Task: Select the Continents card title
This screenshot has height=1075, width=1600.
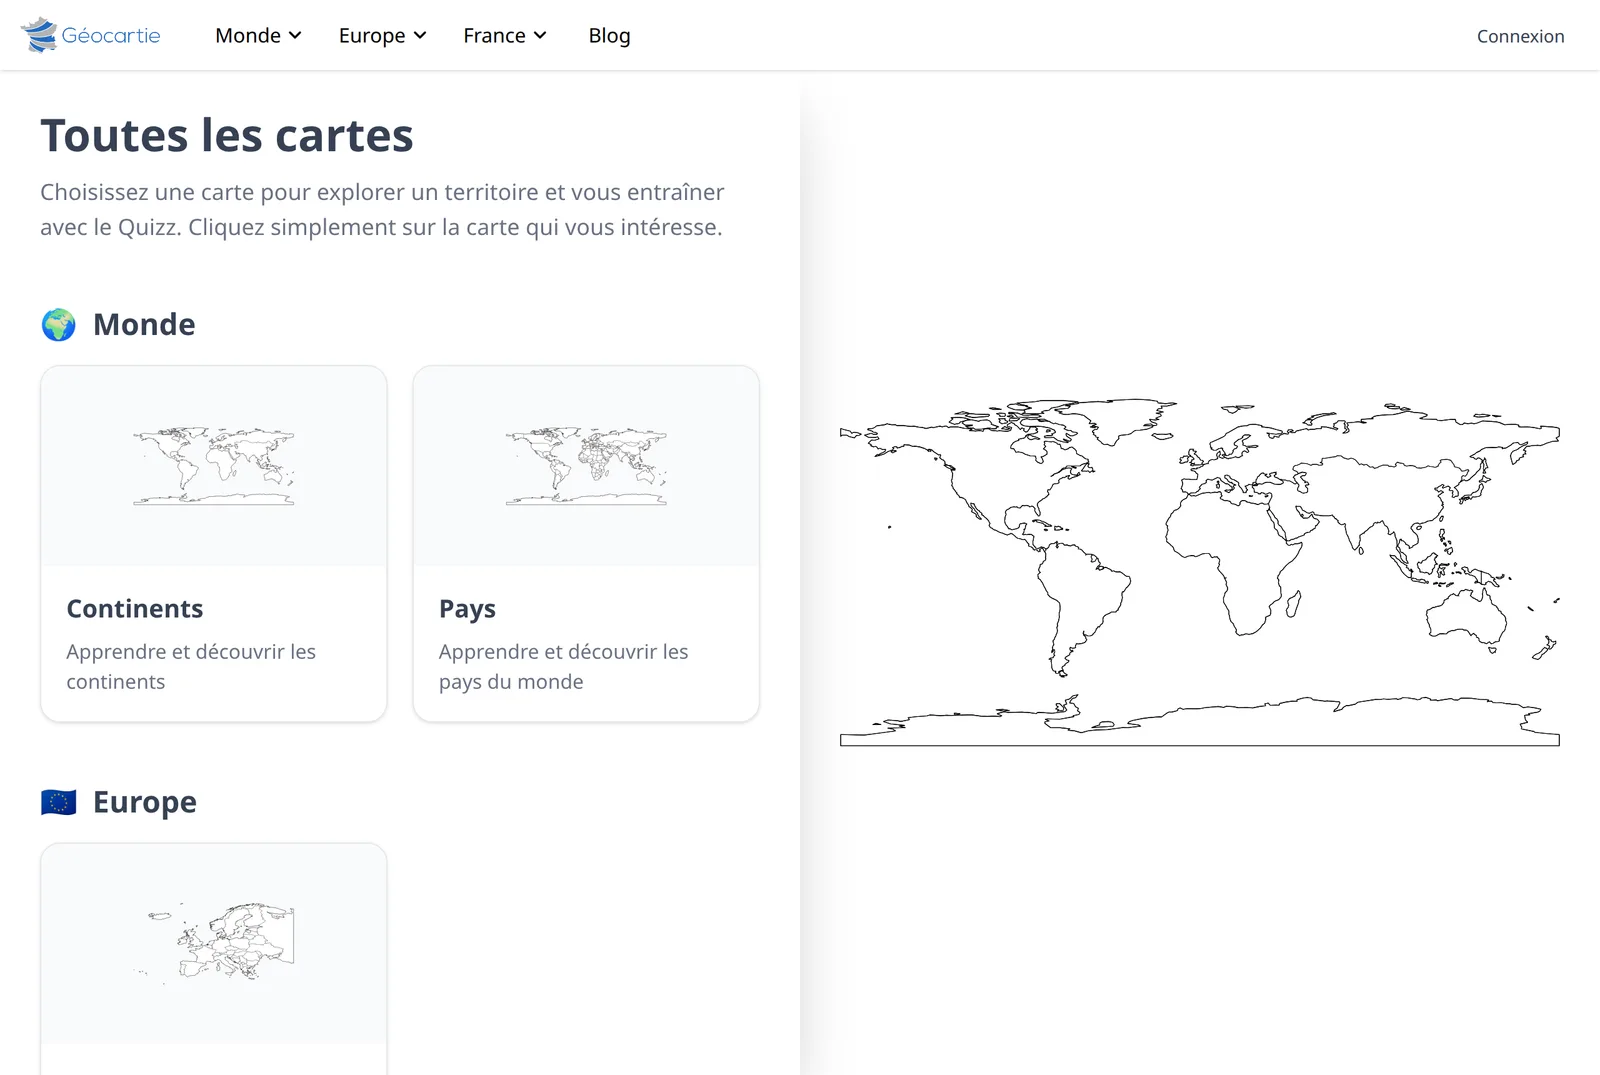Action: pos(135,609)
